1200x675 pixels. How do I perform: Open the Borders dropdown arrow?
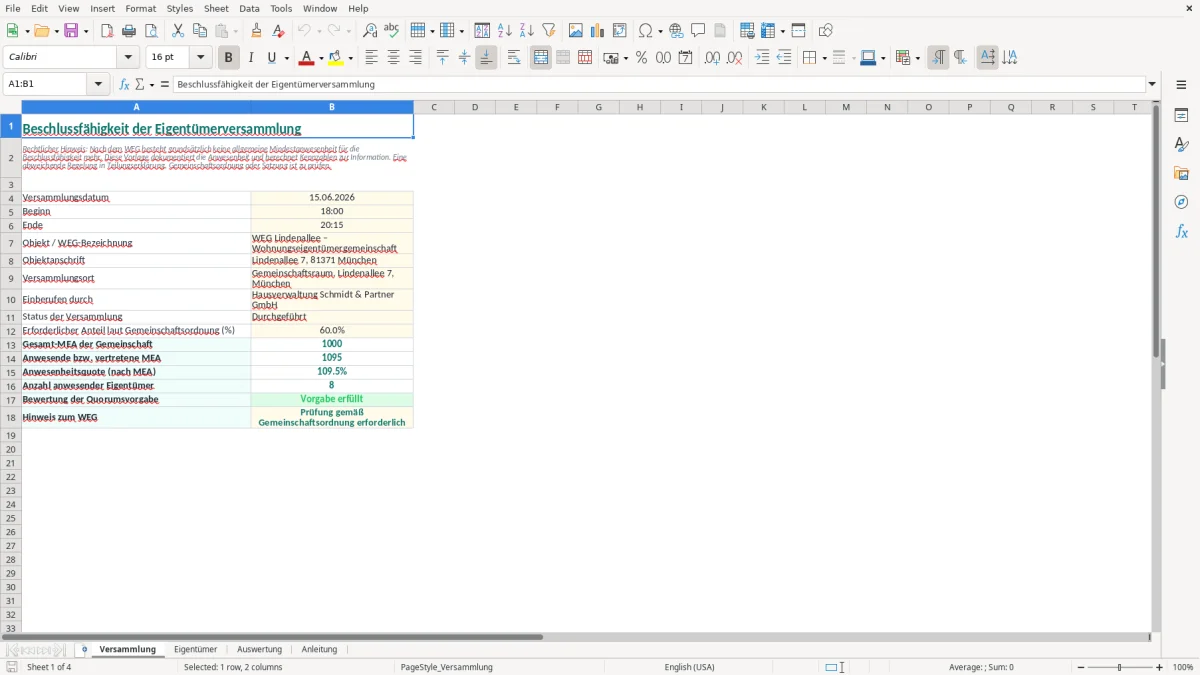click(824, 58)
